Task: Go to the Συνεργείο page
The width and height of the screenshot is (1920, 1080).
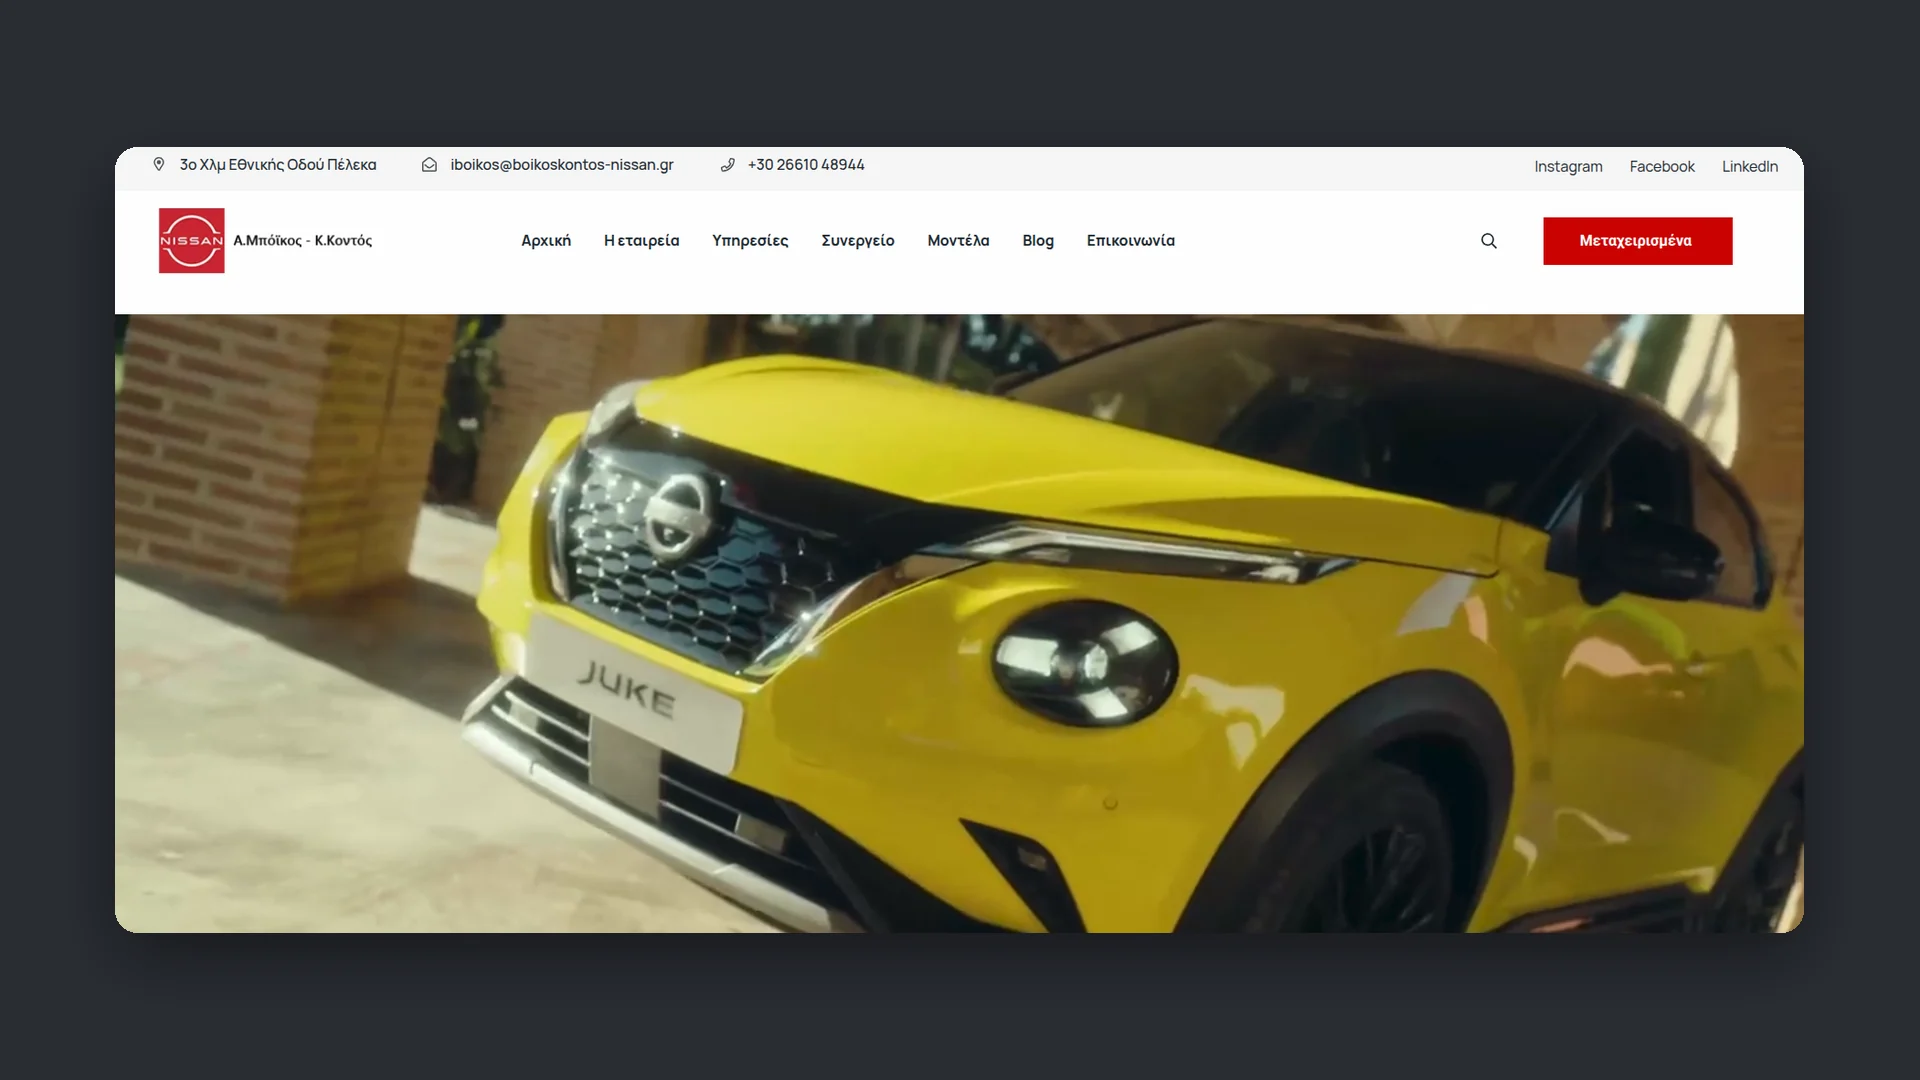Action: tap(858, 241)
